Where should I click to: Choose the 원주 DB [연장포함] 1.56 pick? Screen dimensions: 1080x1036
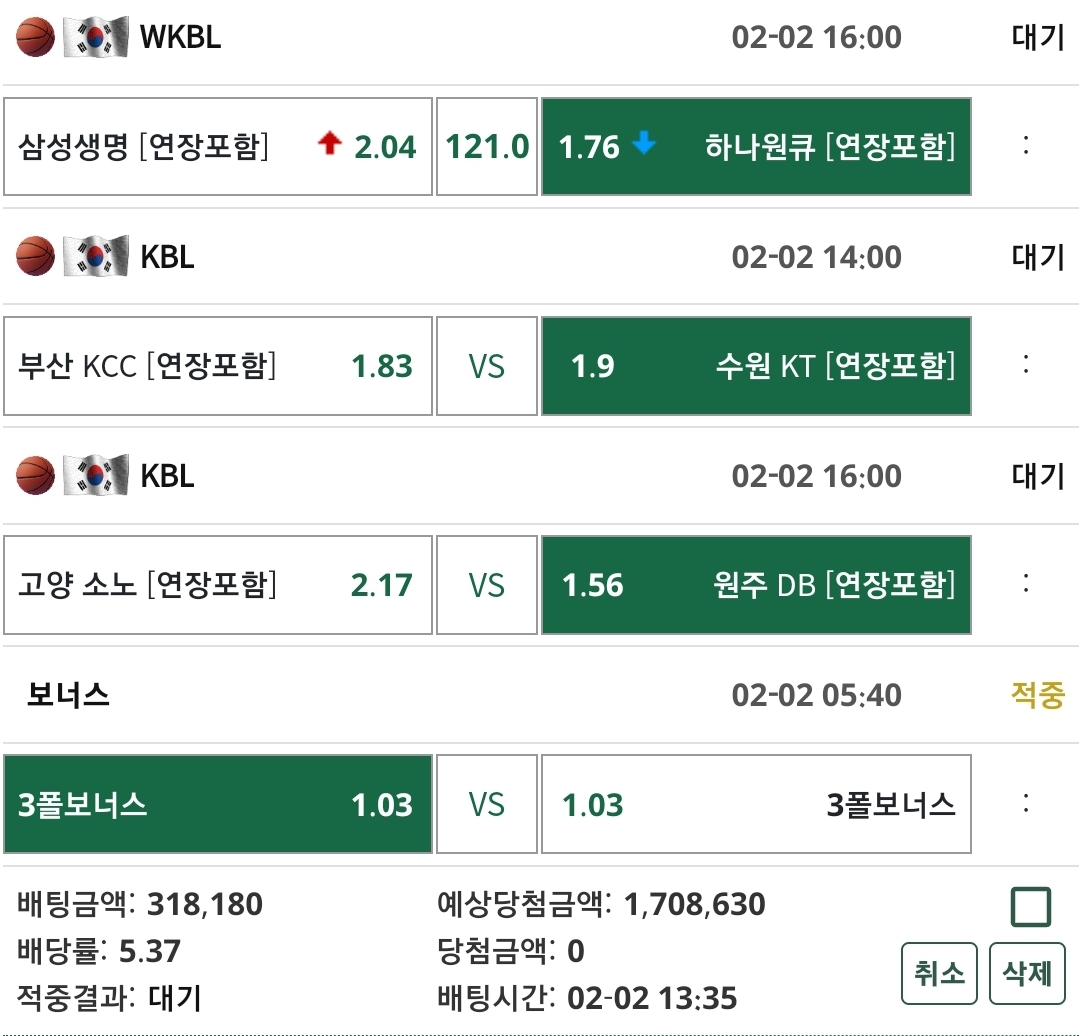(x=756, y=585)
